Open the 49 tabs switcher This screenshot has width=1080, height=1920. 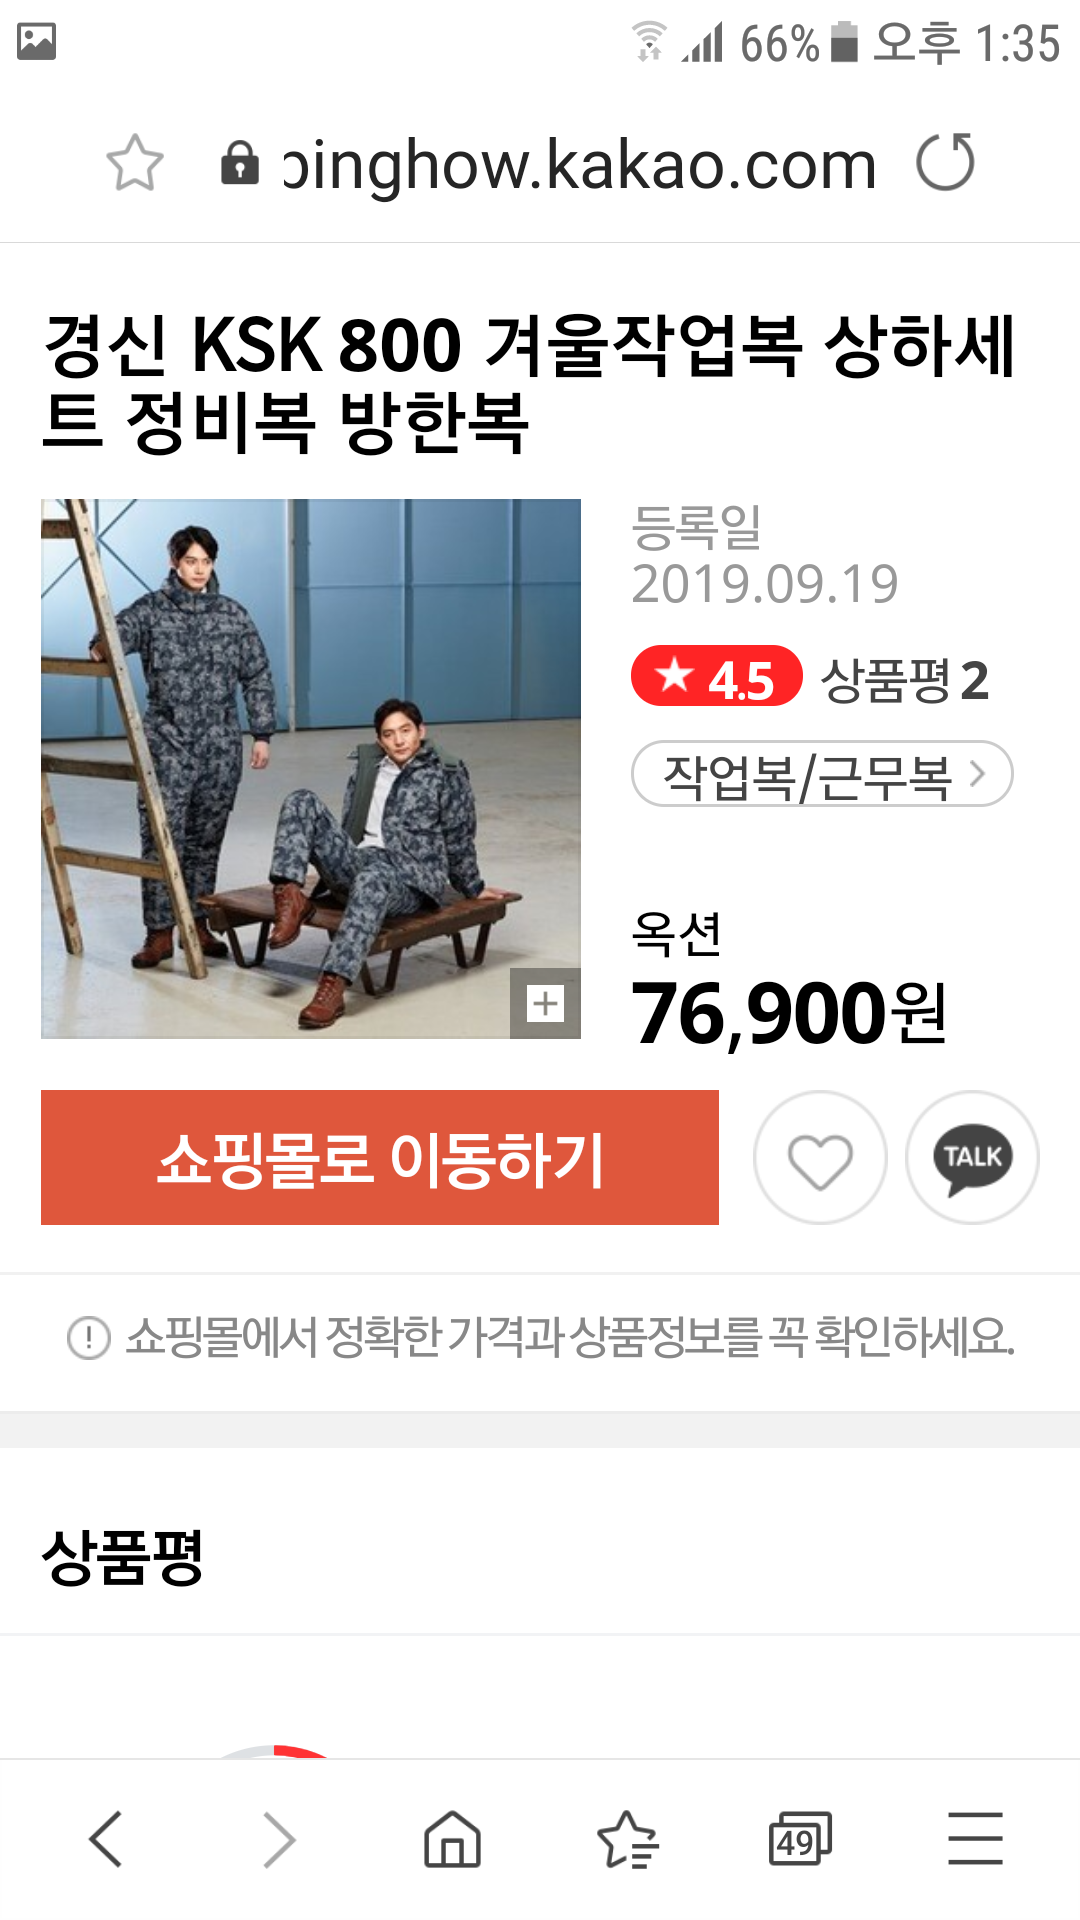(x=800, y=1839)
